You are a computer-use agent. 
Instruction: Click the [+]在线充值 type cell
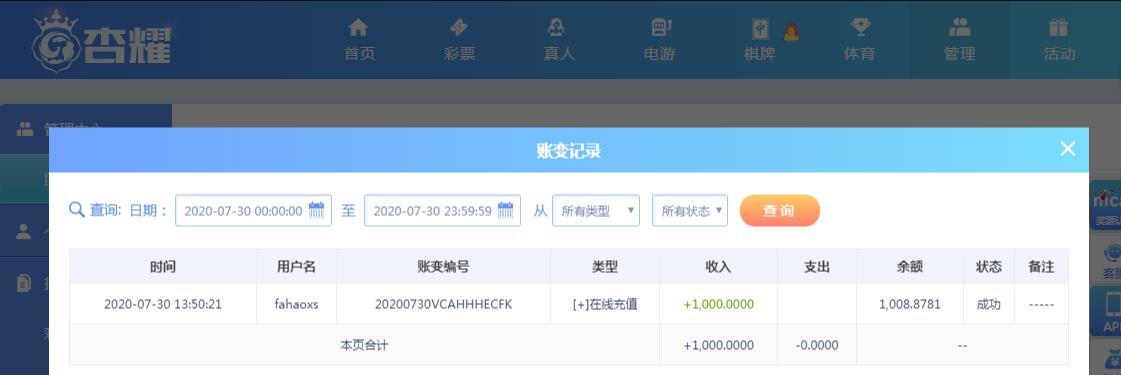(x=605, y=304)
